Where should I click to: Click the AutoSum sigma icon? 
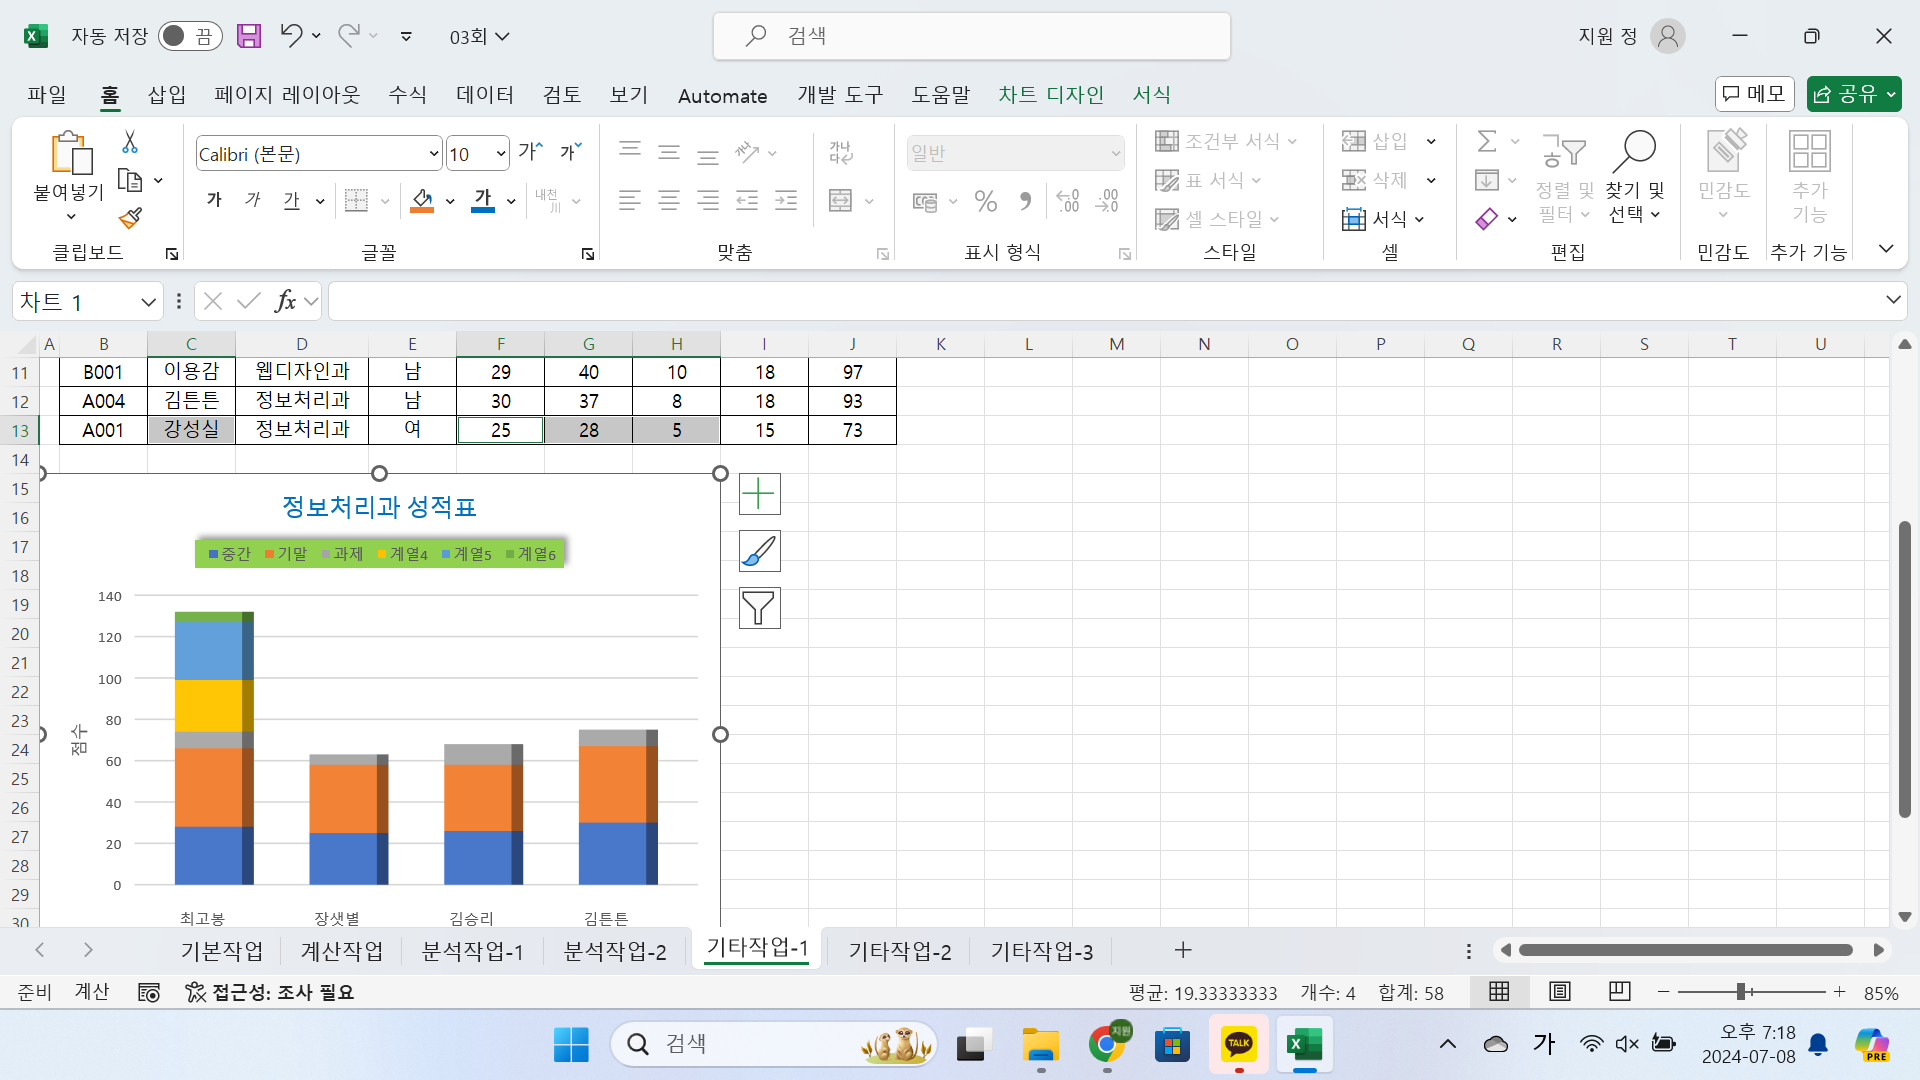tap(1487, 141)
